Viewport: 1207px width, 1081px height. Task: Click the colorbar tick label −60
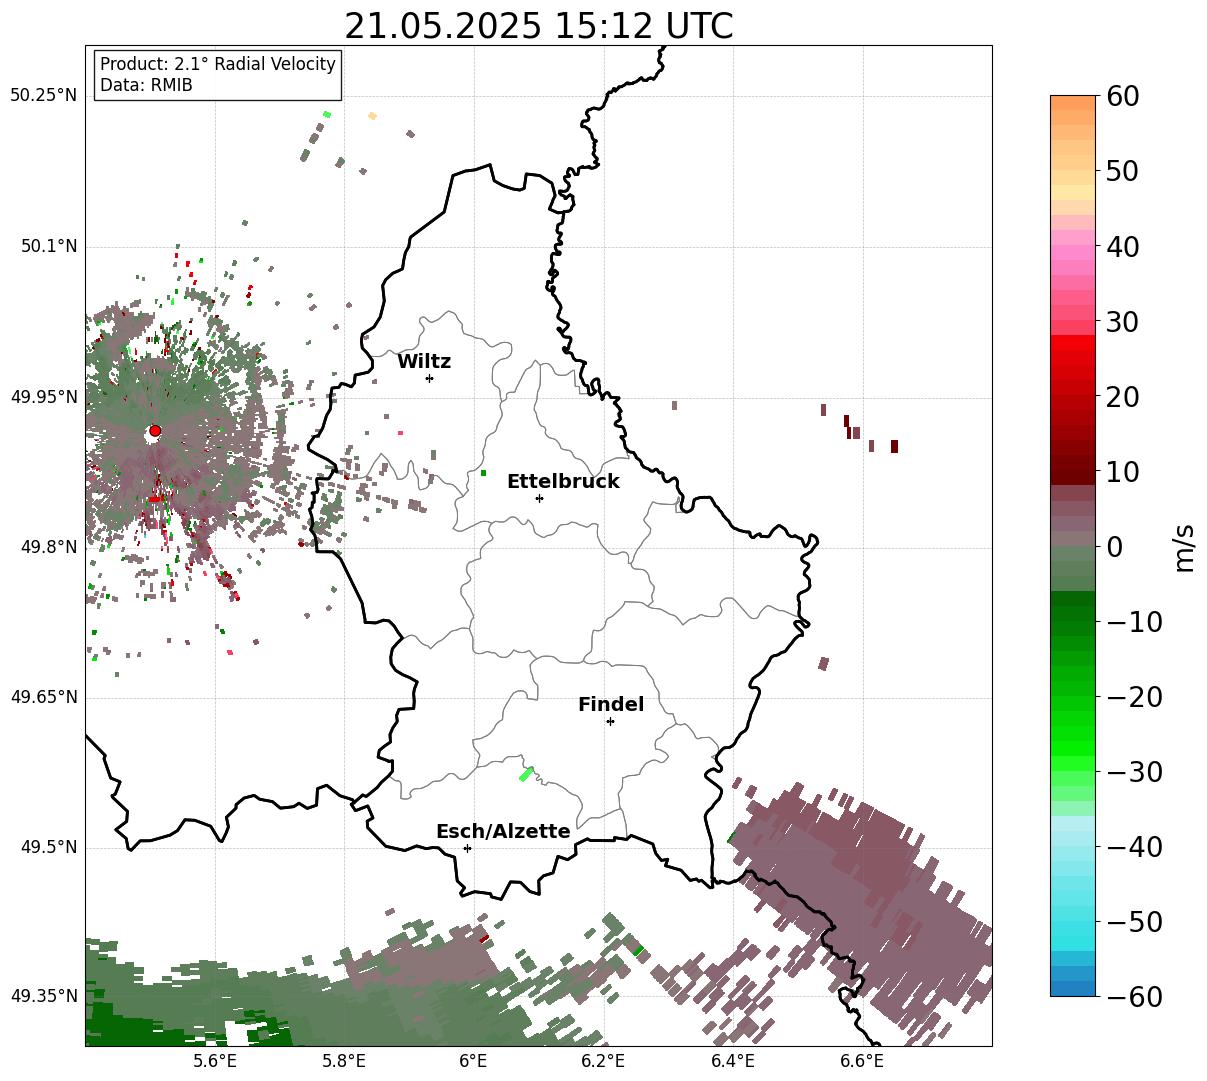(1133, 996)
